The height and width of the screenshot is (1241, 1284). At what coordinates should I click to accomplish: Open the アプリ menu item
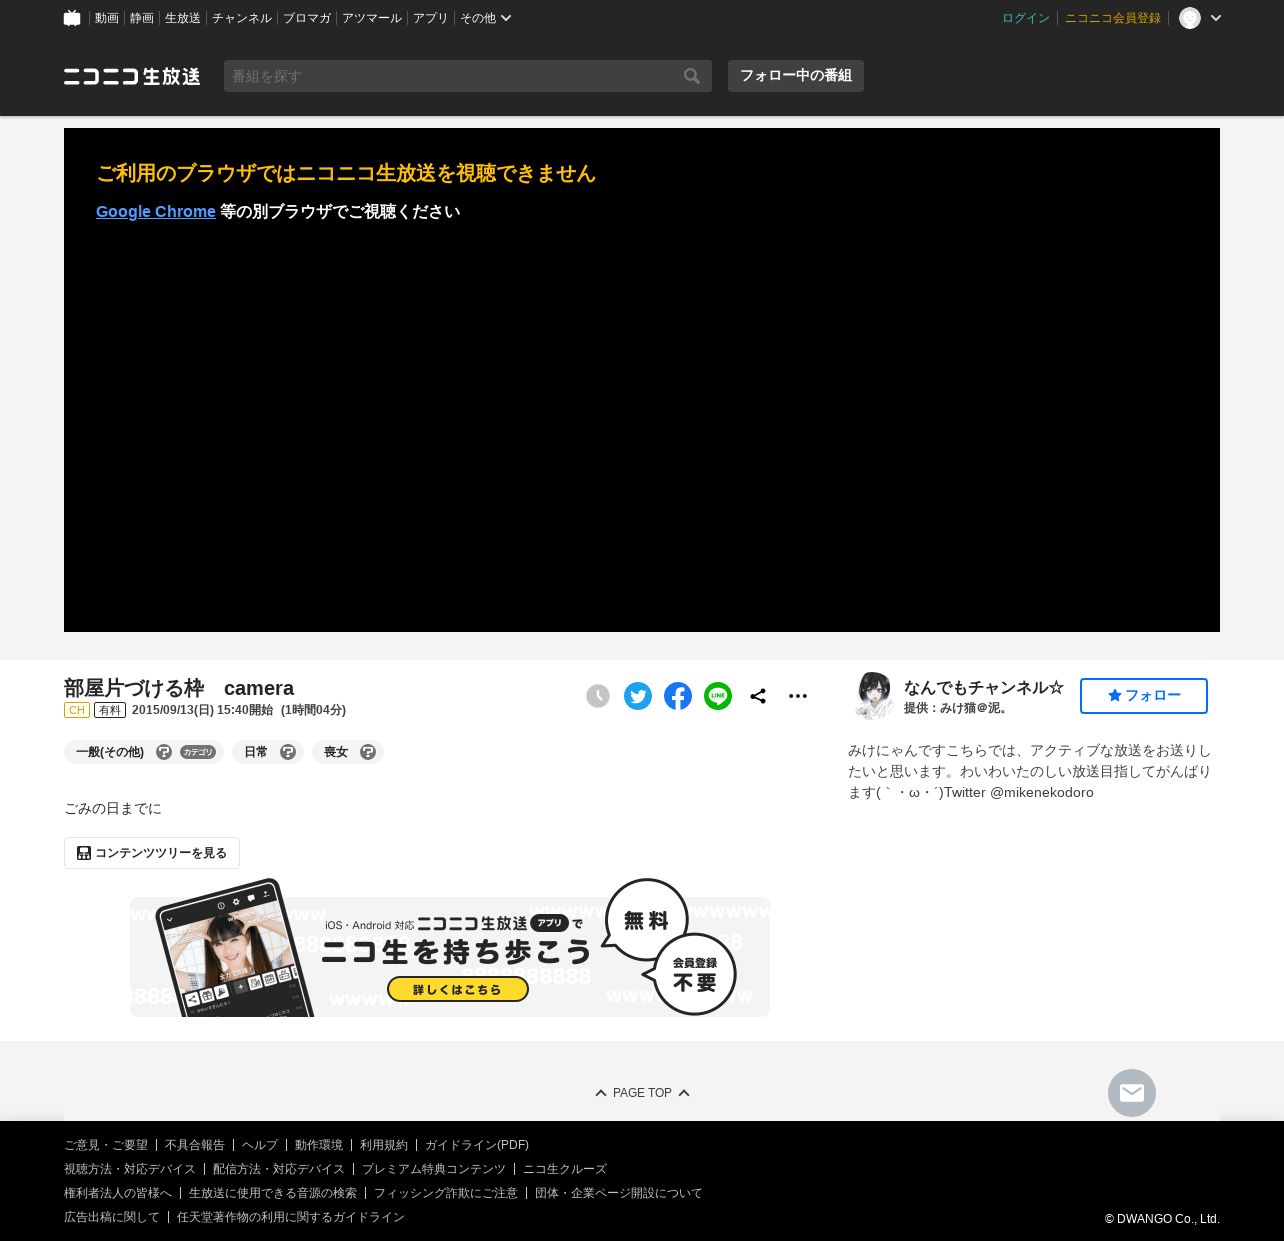pos(431,18)
